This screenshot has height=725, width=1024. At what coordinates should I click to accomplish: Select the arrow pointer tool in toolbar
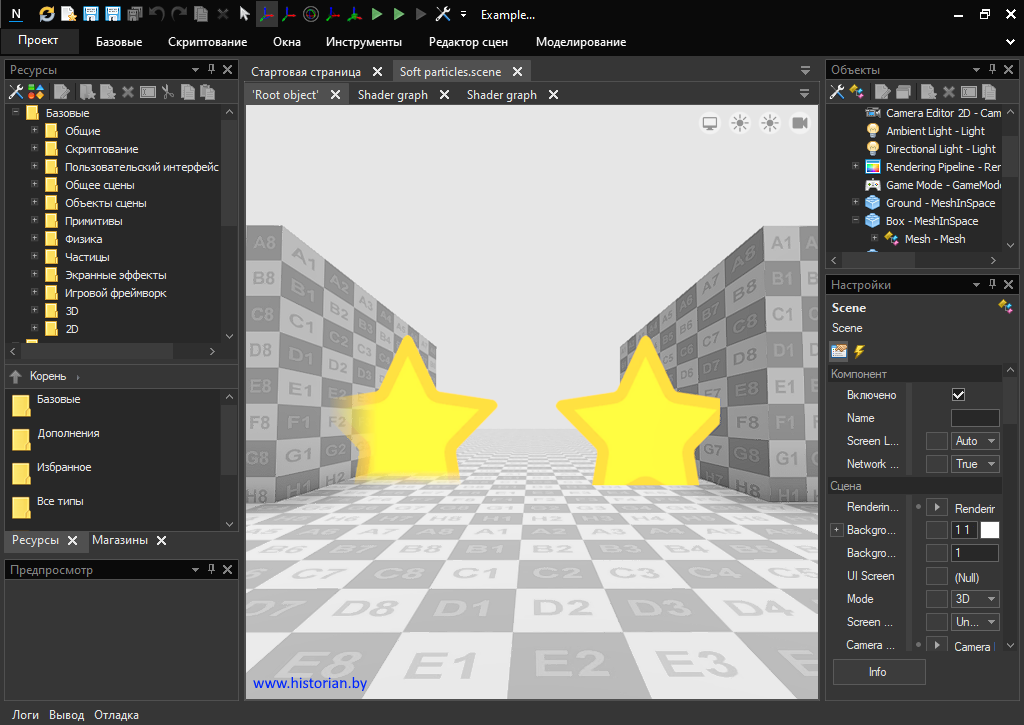point(244,14)
